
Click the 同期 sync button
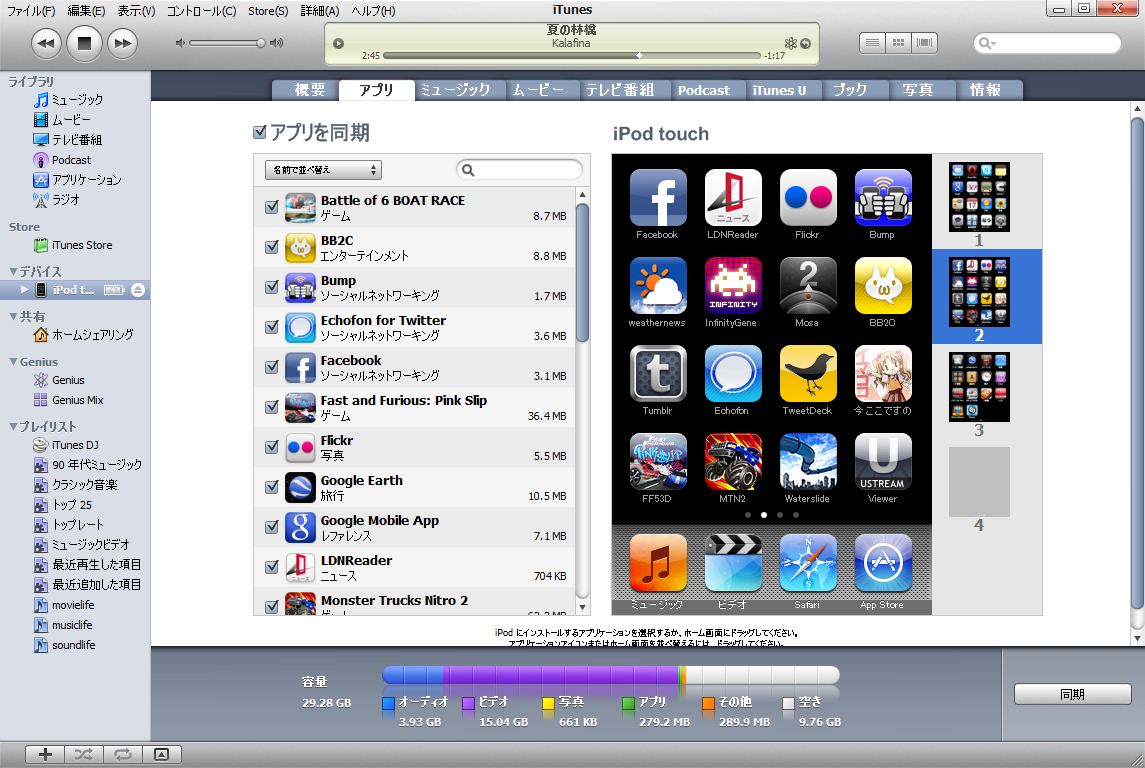[1072, 694]
